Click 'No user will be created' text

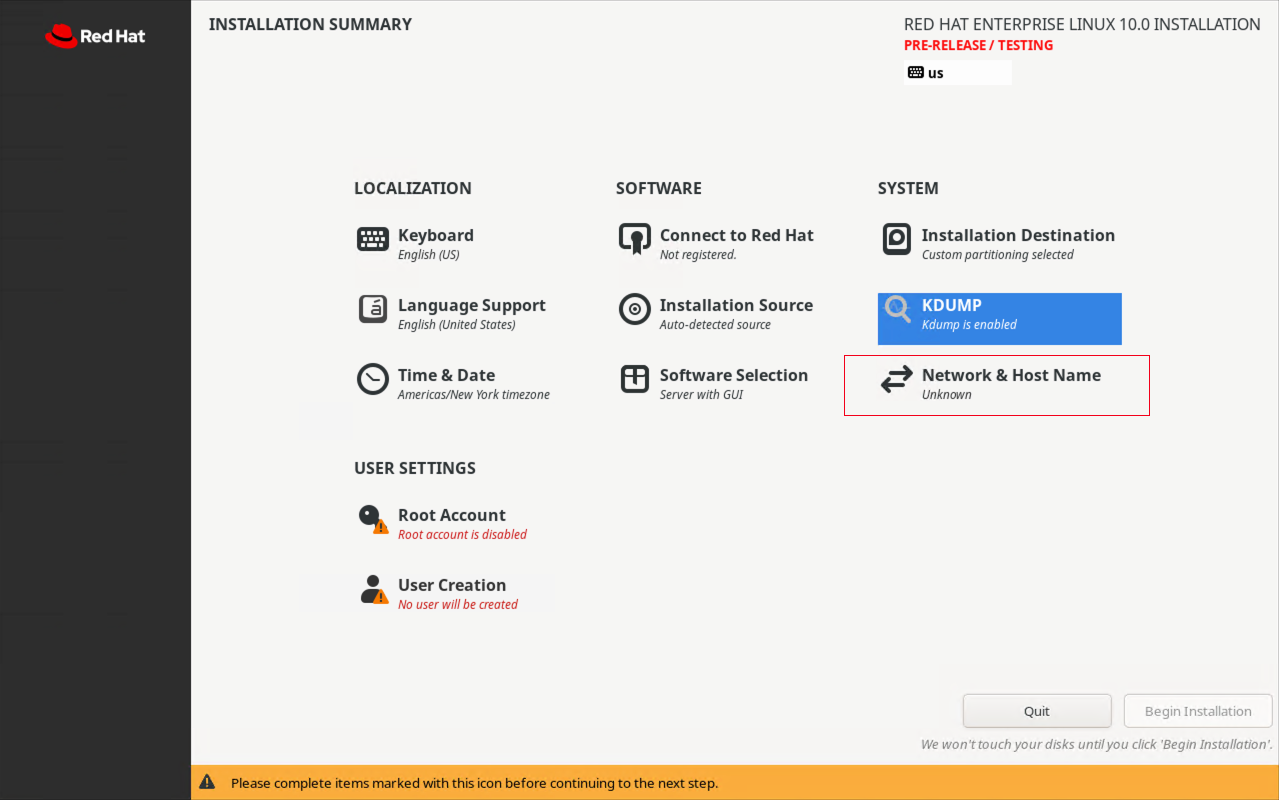tap(458, 604)
